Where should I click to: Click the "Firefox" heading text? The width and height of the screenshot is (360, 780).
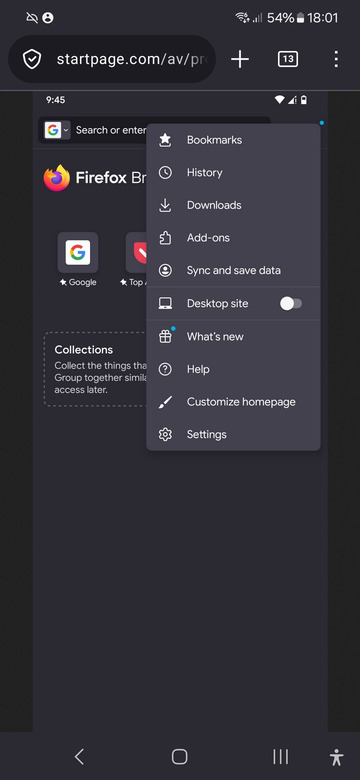[101, 178]
